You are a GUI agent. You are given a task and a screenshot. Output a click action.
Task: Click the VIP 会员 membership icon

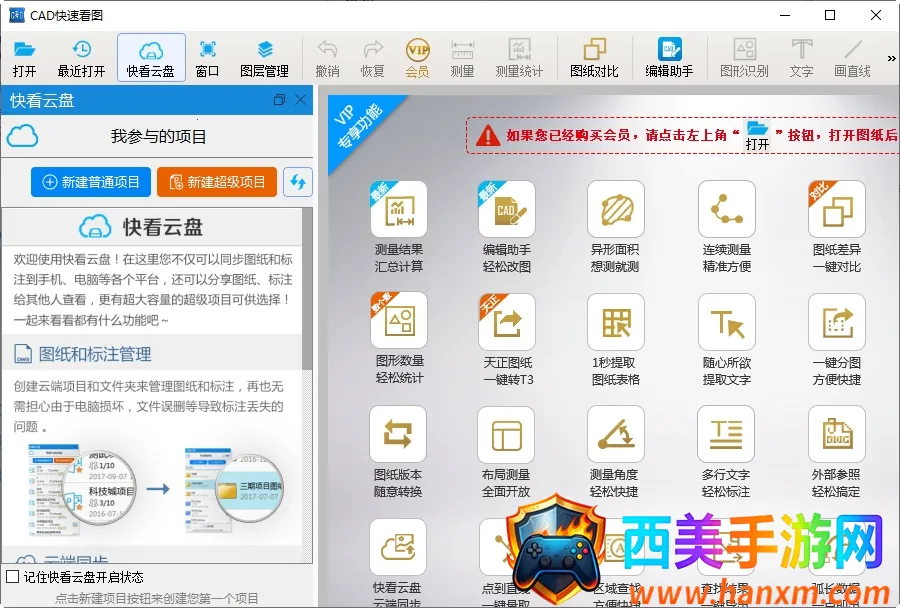pos(417,58)
